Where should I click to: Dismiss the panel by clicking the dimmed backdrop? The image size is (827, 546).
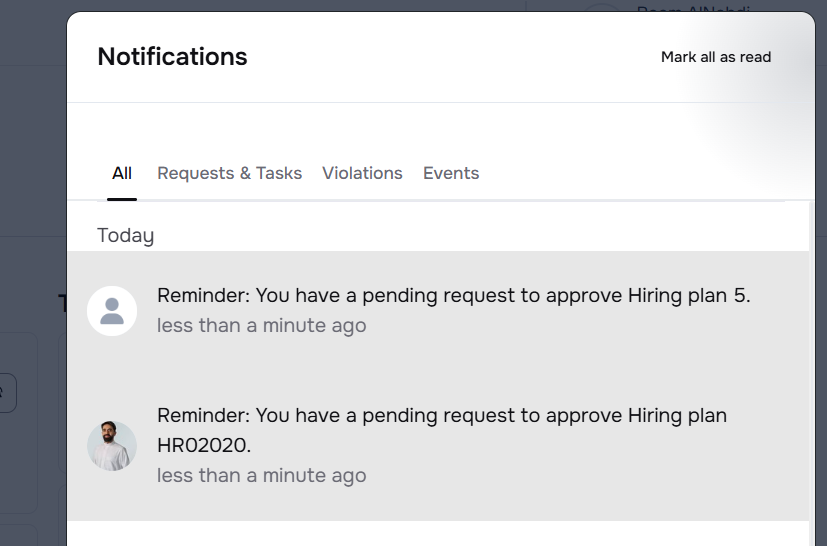(x=30, y=150)
